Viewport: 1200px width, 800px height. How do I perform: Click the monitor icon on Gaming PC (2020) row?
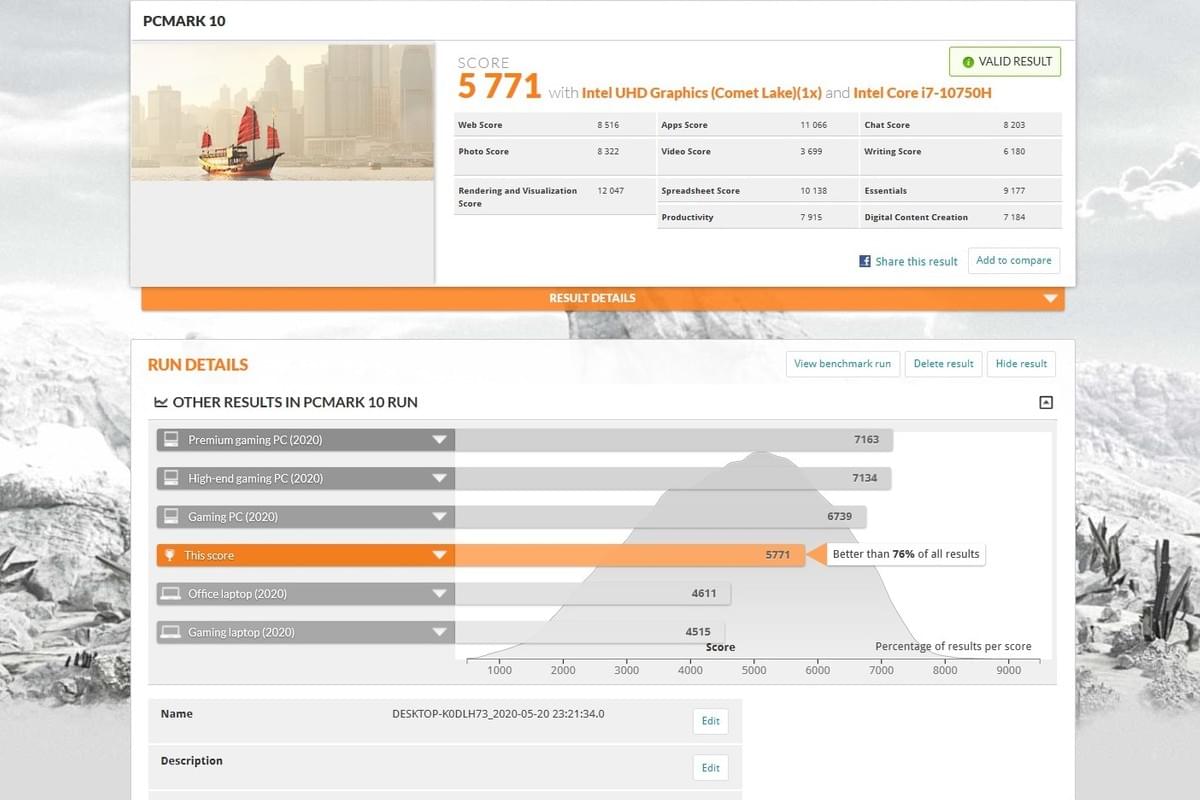(171, 517)
